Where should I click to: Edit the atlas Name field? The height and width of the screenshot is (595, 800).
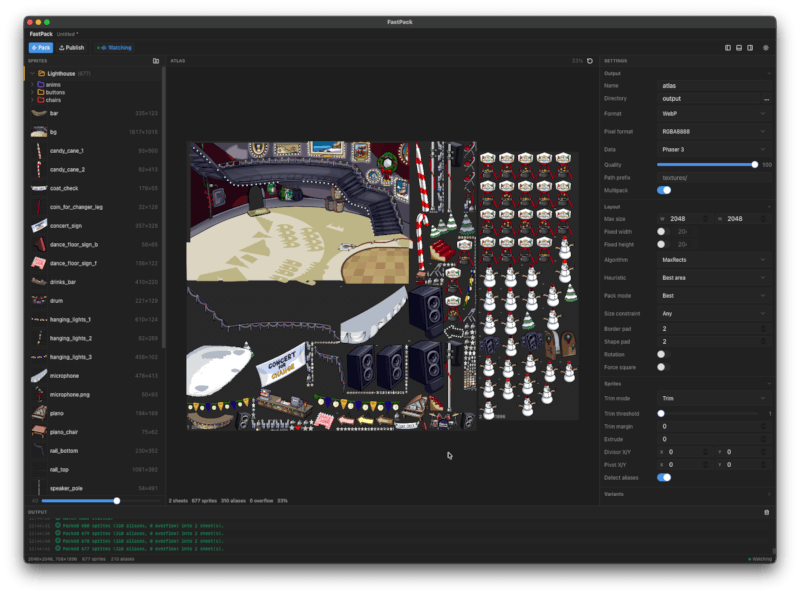coord(714,86)
